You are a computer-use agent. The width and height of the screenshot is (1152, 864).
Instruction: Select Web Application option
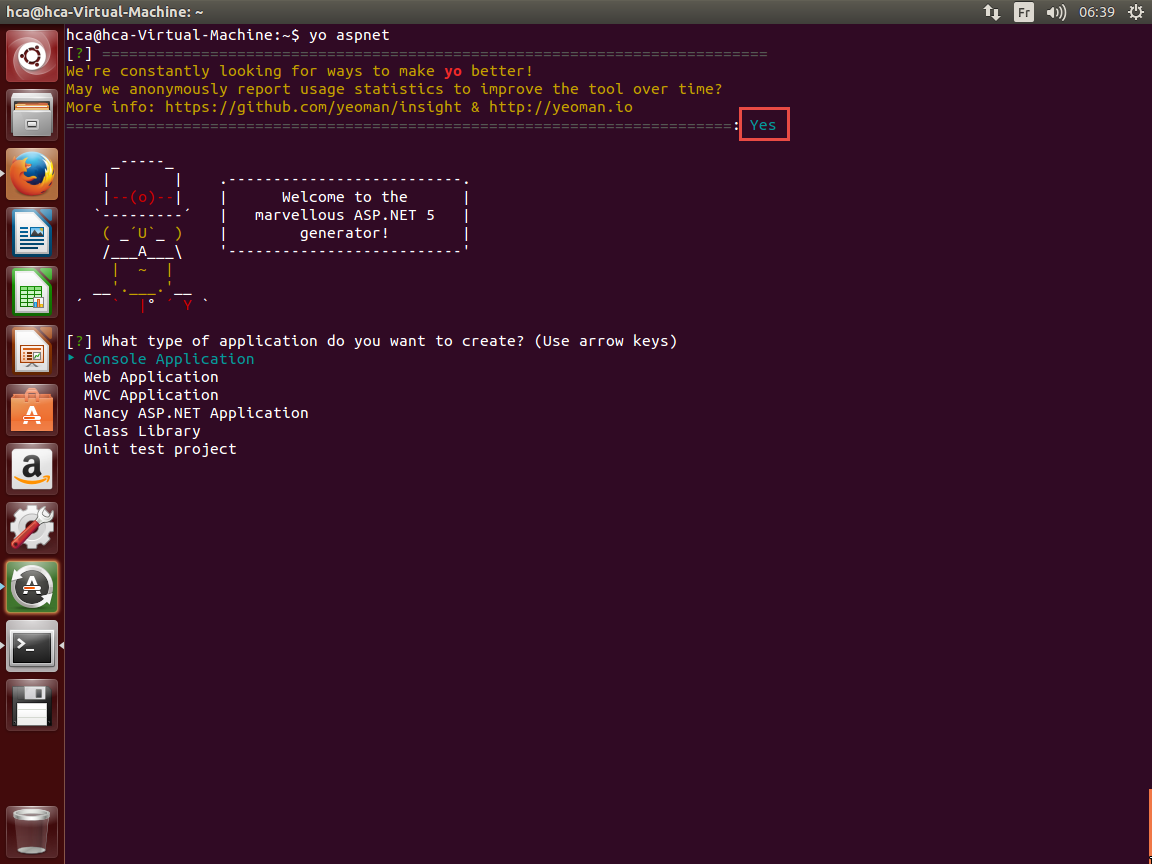click(151, 377)
